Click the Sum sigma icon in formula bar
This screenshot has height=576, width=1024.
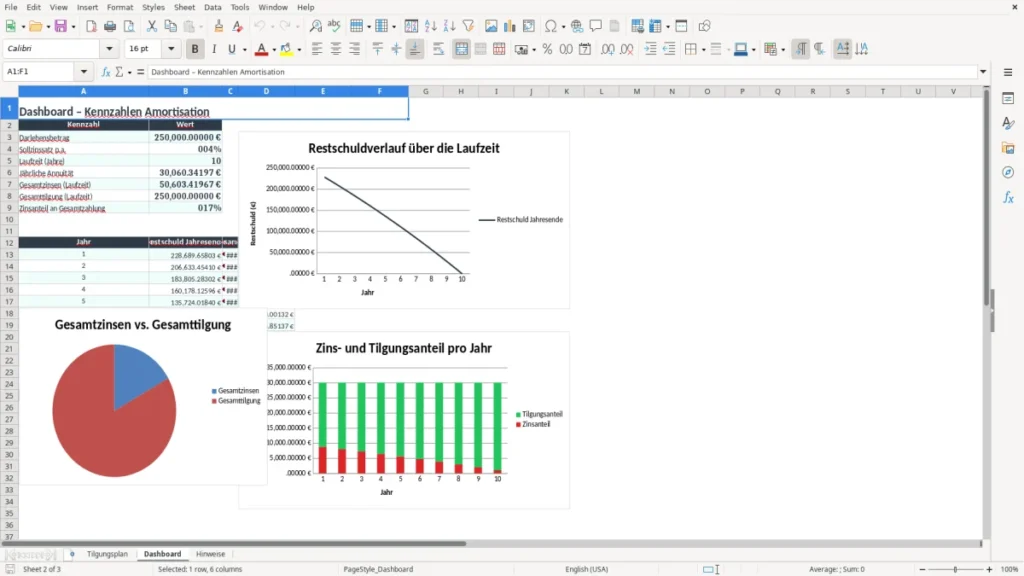point(119,72)
